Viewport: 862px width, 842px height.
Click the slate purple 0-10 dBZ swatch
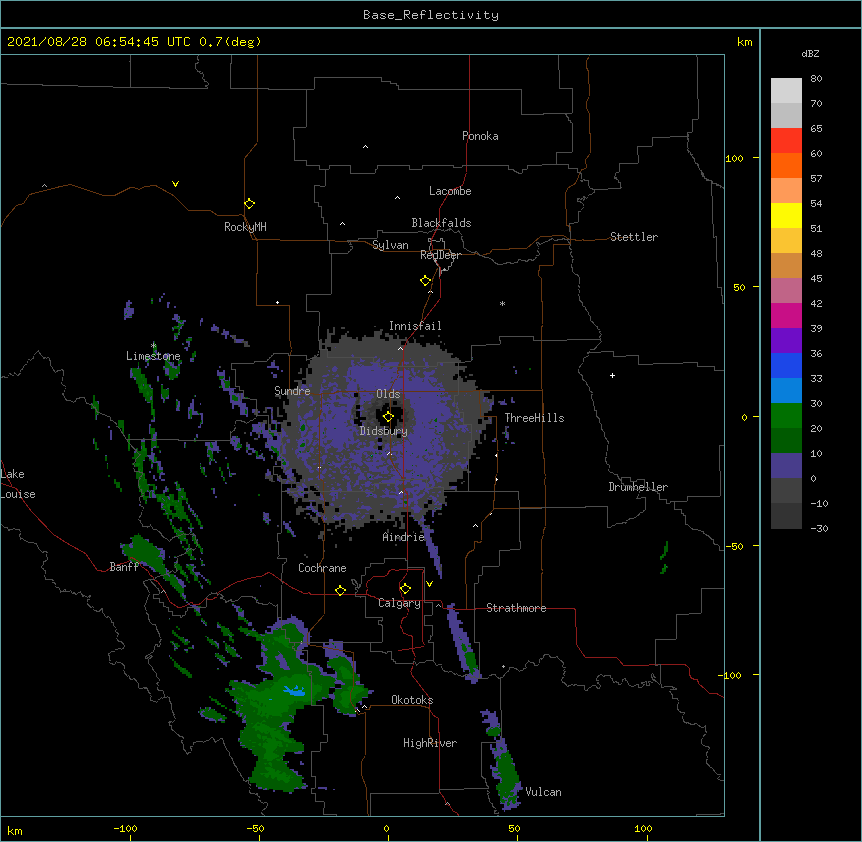pos(786,466)
